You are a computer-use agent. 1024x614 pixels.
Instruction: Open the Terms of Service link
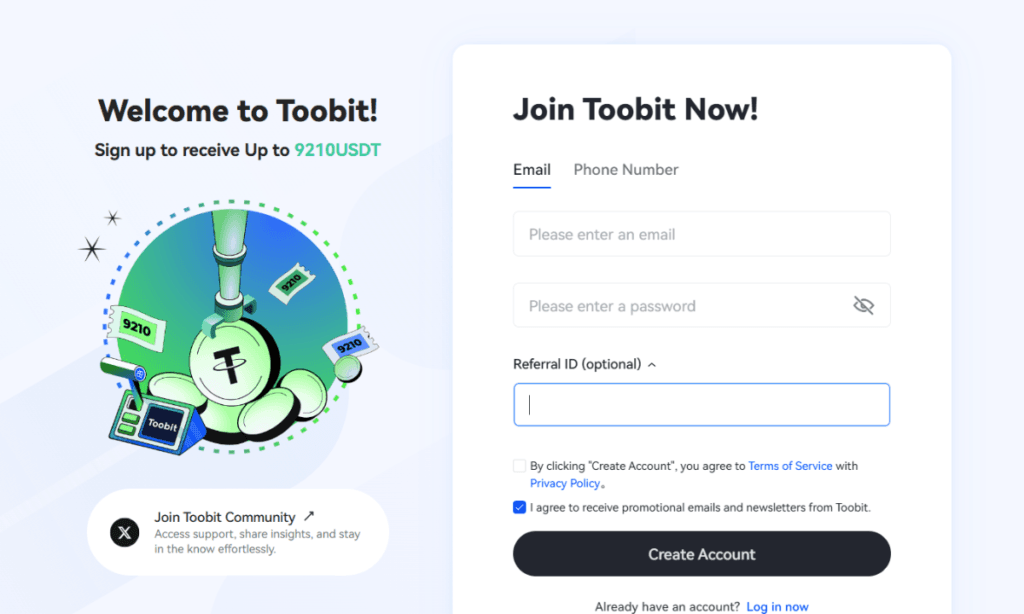(x=790, y=465)
